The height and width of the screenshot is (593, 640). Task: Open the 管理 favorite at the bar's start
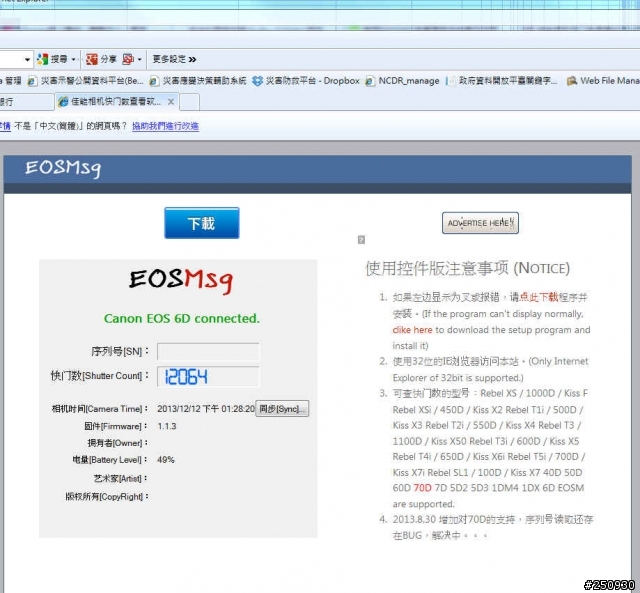coord(11,80)
